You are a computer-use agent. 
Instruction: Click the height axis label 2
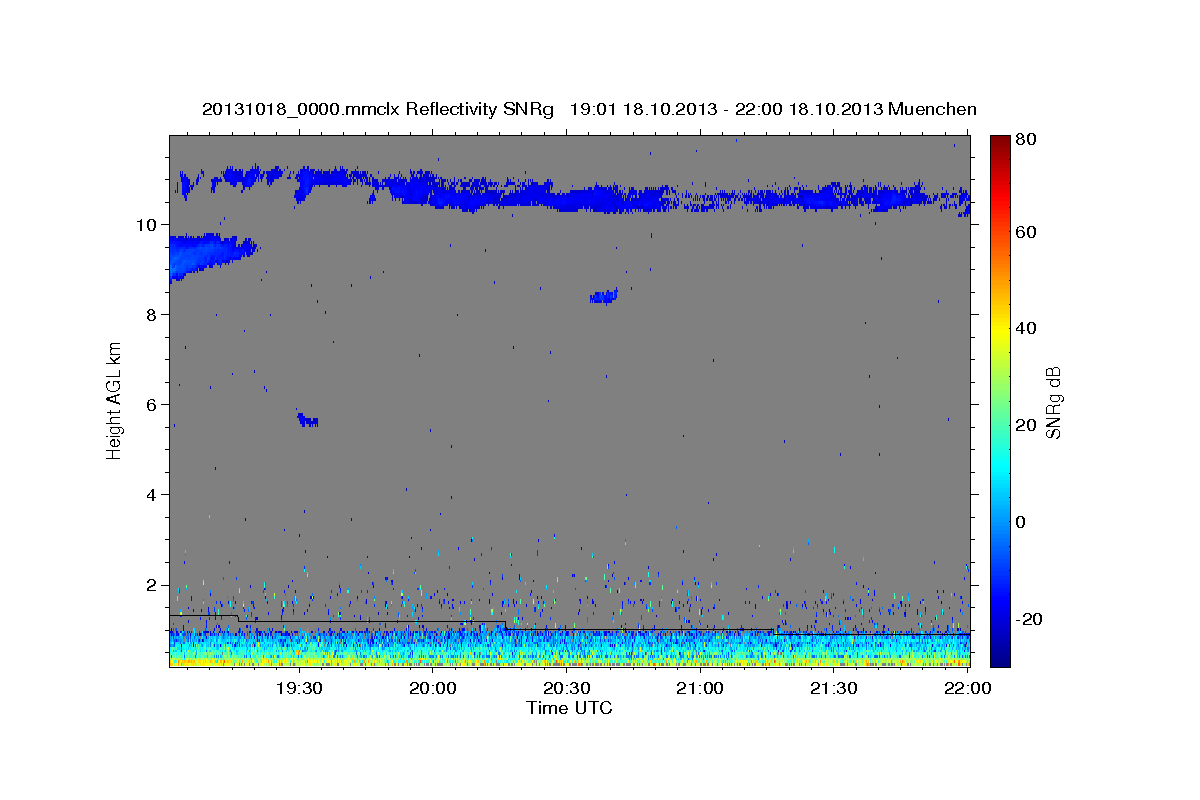[152, 585]
